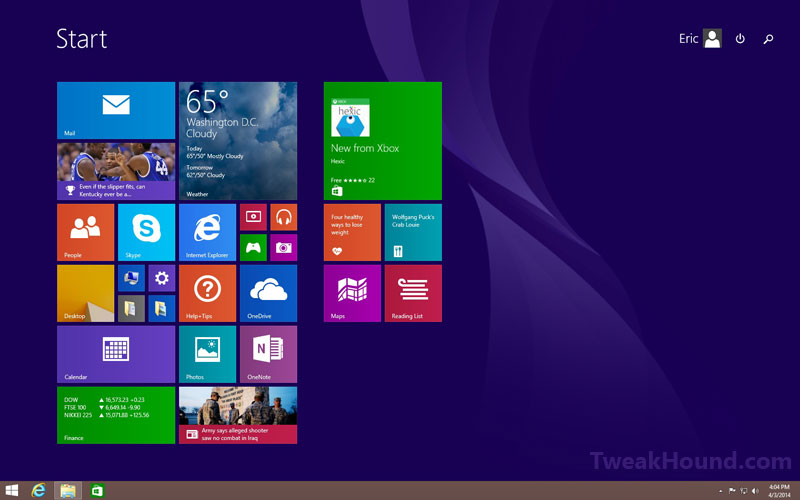
Task: Click the taskbar clock showing 4:04 PM
Action: pos(779,491)
